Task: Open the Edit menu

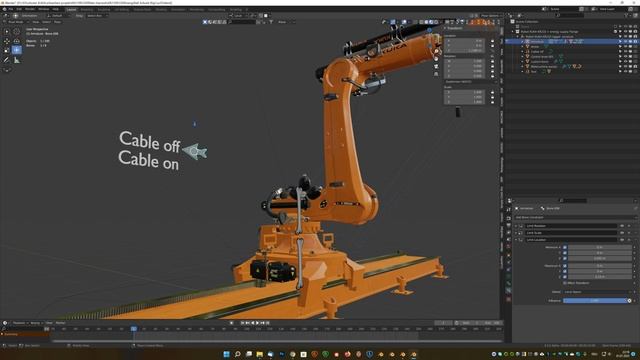Action: [x=19, y=9]
